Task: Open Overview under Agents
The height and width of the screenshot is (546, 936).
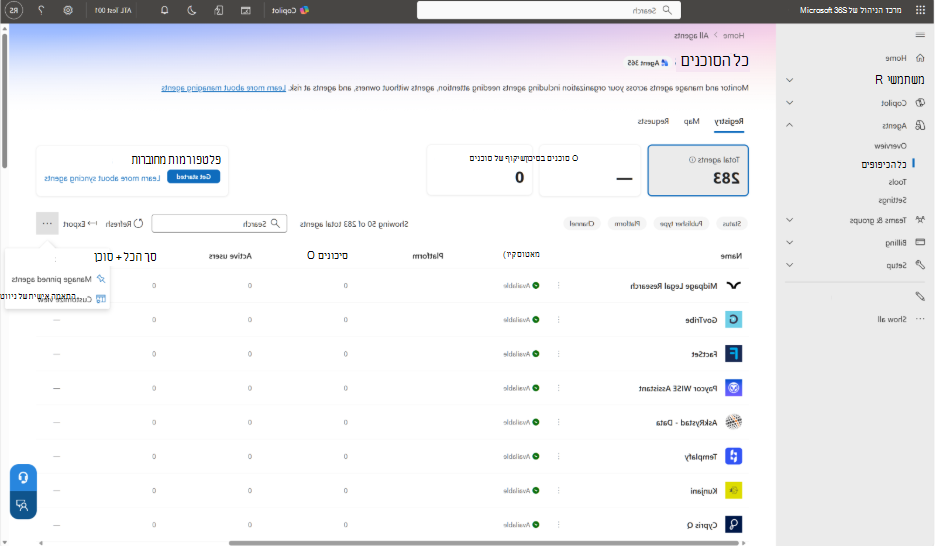Action: [x=890, y=146]
